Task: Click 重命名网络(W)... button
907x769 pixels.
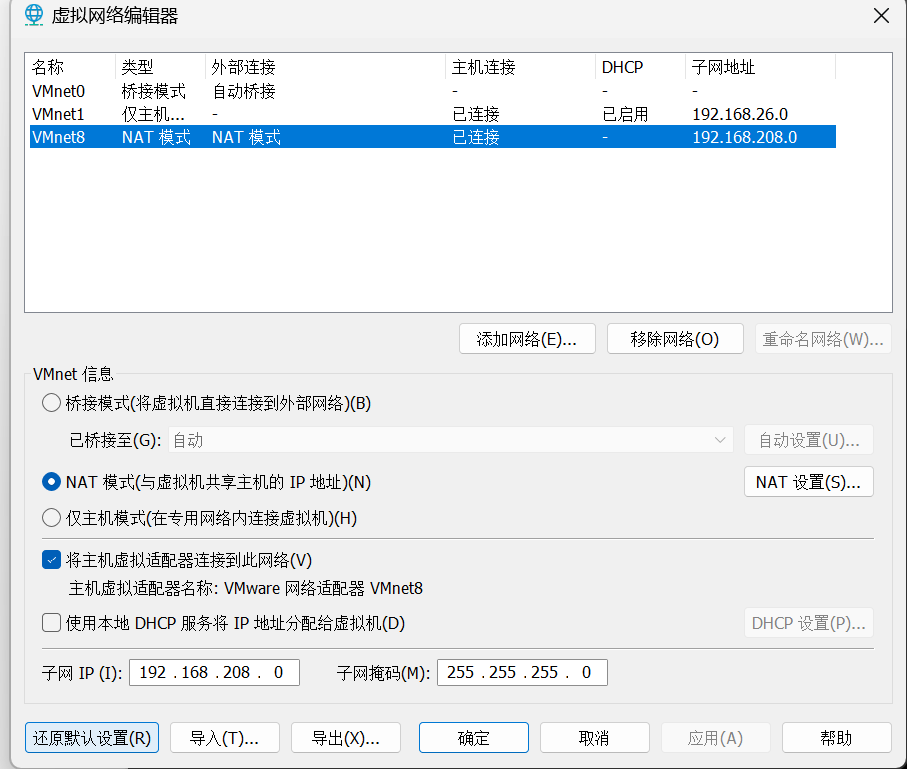Action: (x=823, y=338)
